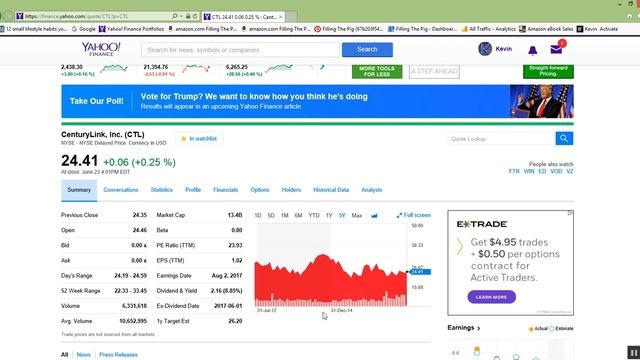Set chart range to 1D

(258, 216)
